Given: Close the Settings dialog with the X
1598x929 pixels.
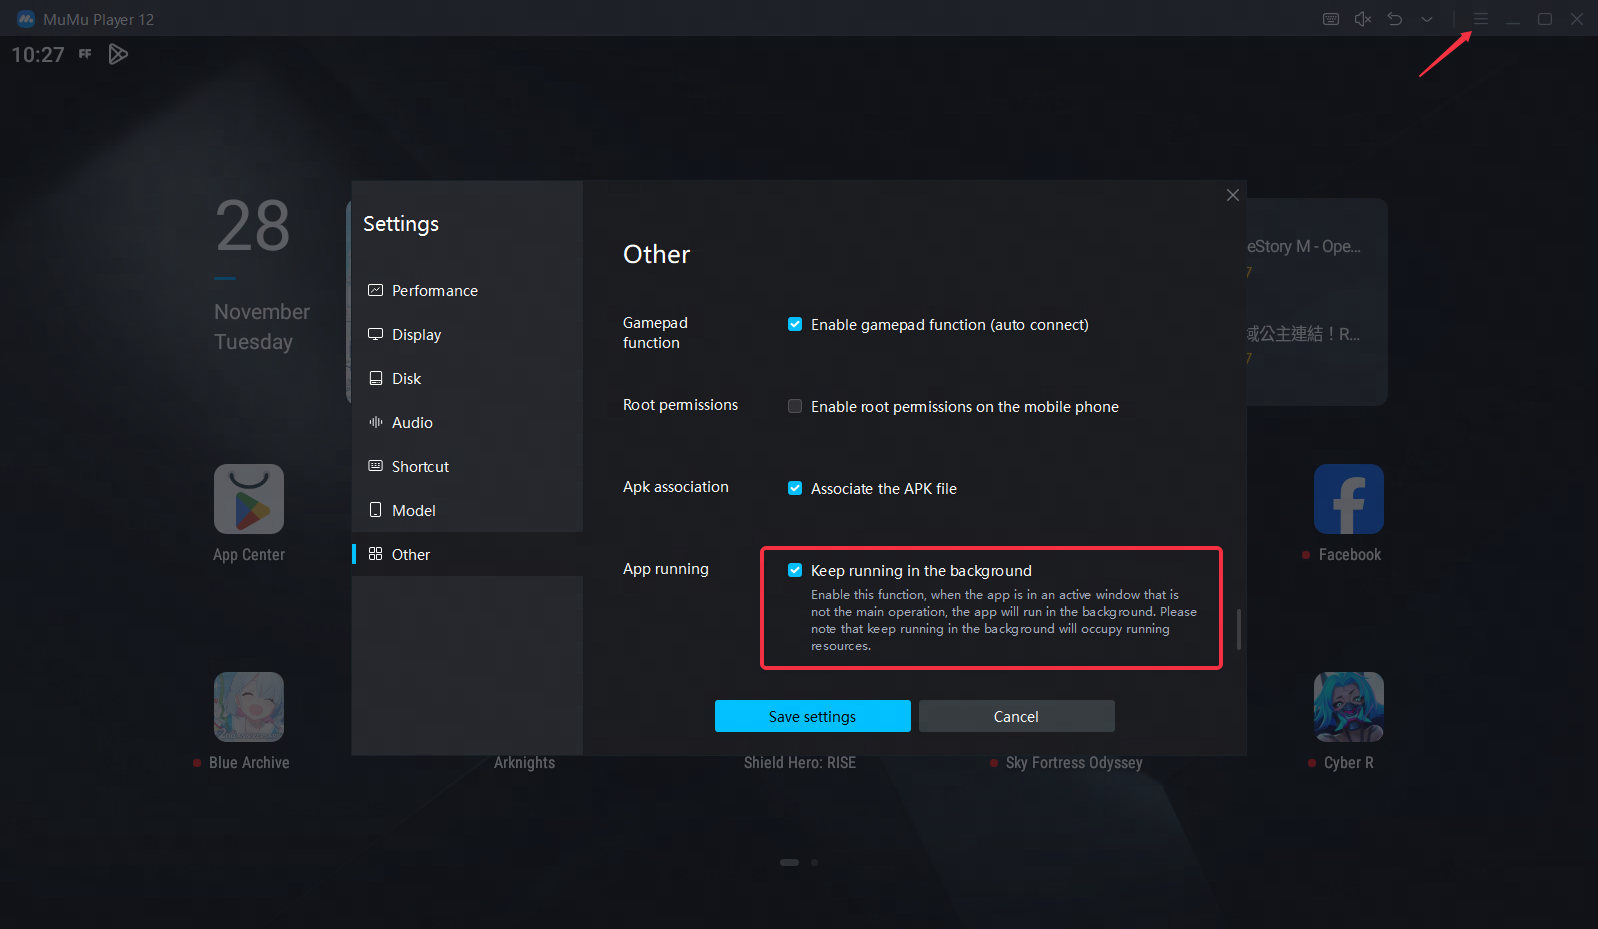Looking at the screenshot, I should point(1233,195).
